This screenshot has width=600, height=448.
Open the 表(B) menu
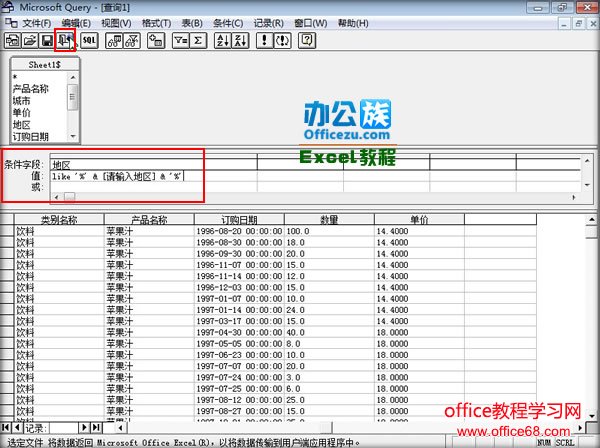192,23
